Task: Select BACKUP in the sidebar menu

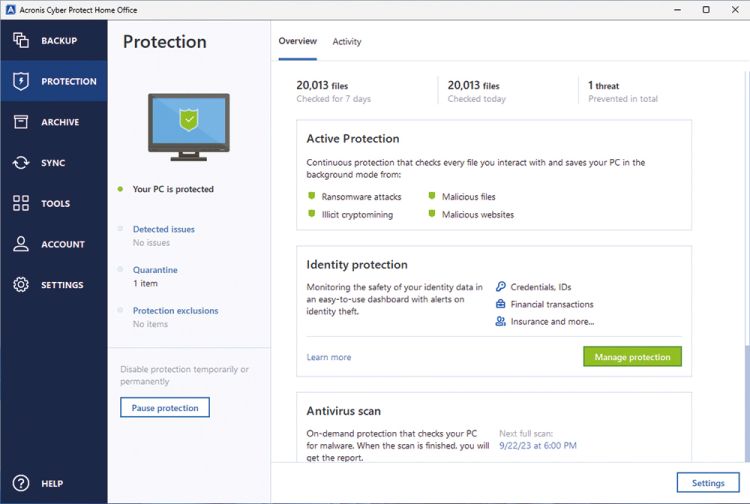Action: pyautogui.click(x=59, y=41)
